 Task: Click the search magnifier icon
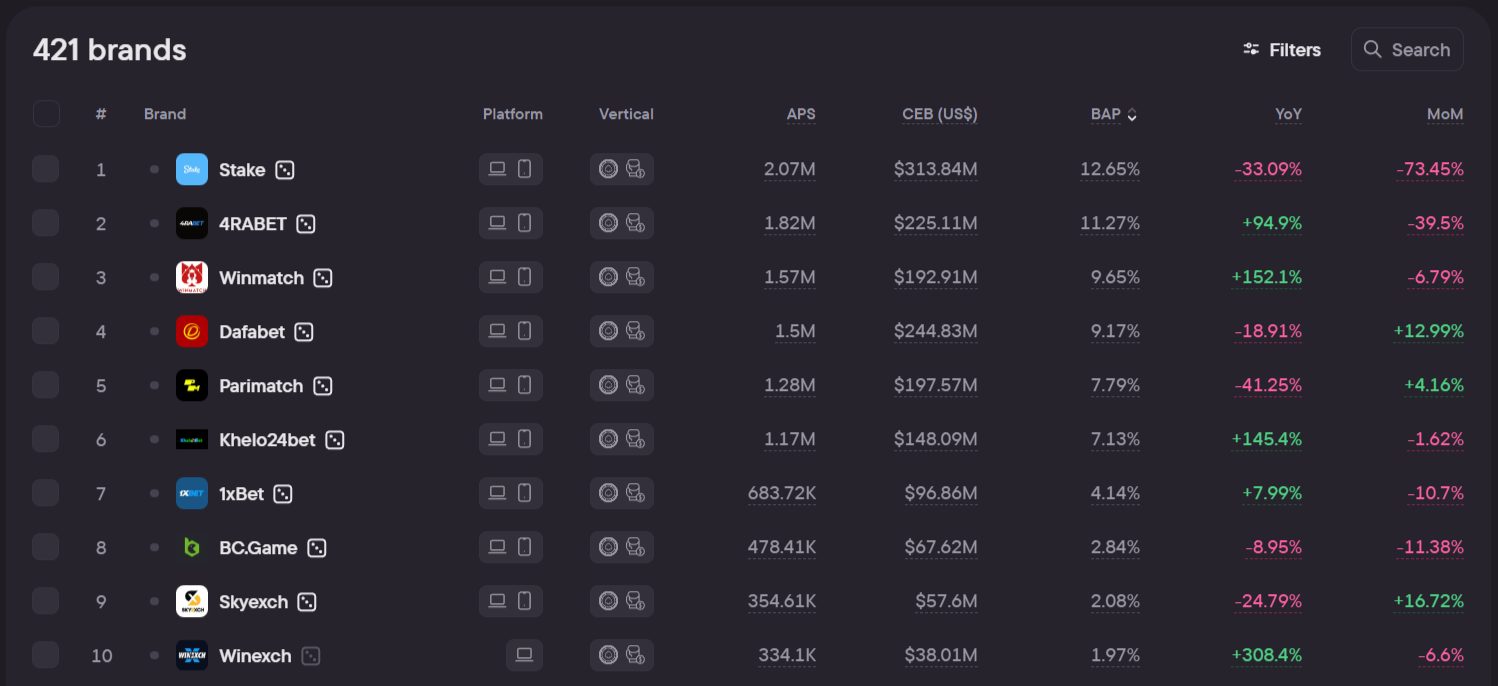(x=1373, y=49)
